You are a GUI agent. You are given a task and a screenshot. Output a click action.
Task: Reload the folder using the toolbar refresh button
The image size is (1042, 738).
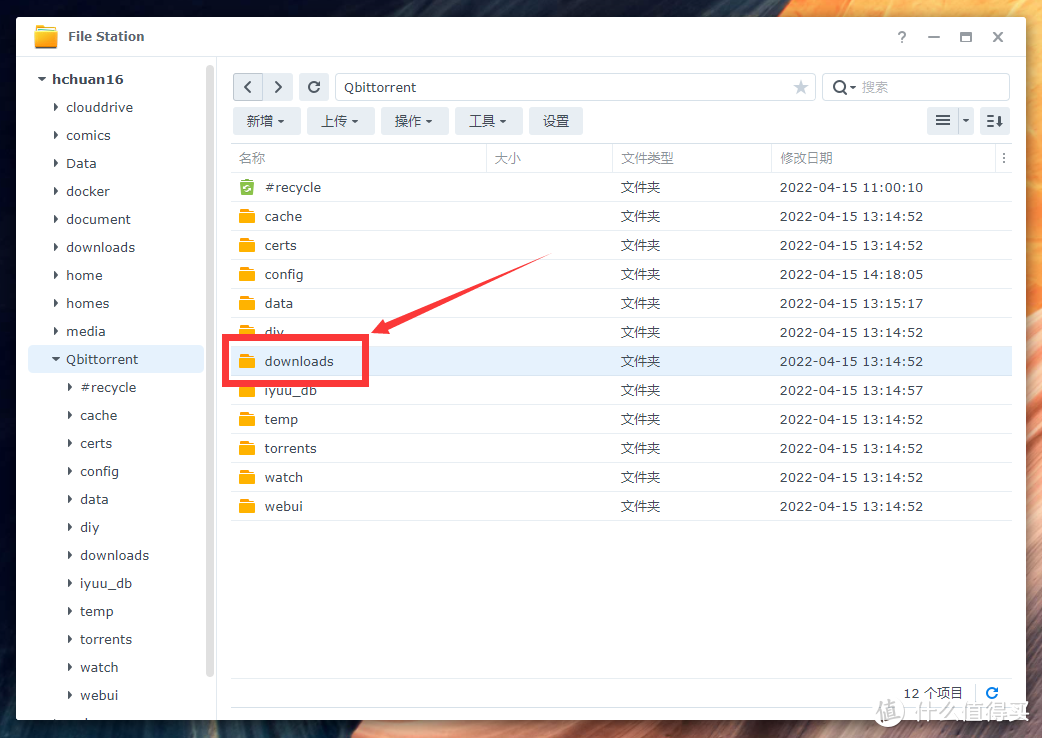pos(314,87)
